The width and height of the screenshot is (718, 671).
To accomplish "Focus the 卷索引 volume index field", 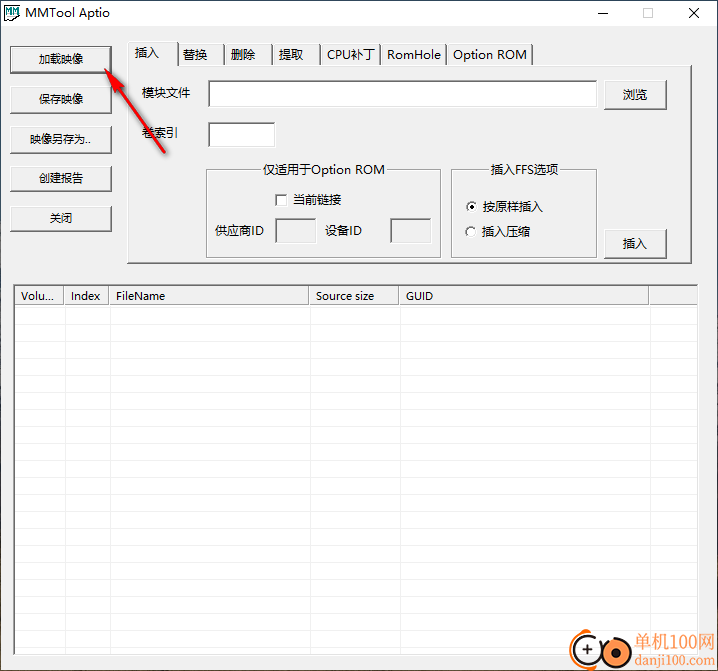I will click(241, 135).
